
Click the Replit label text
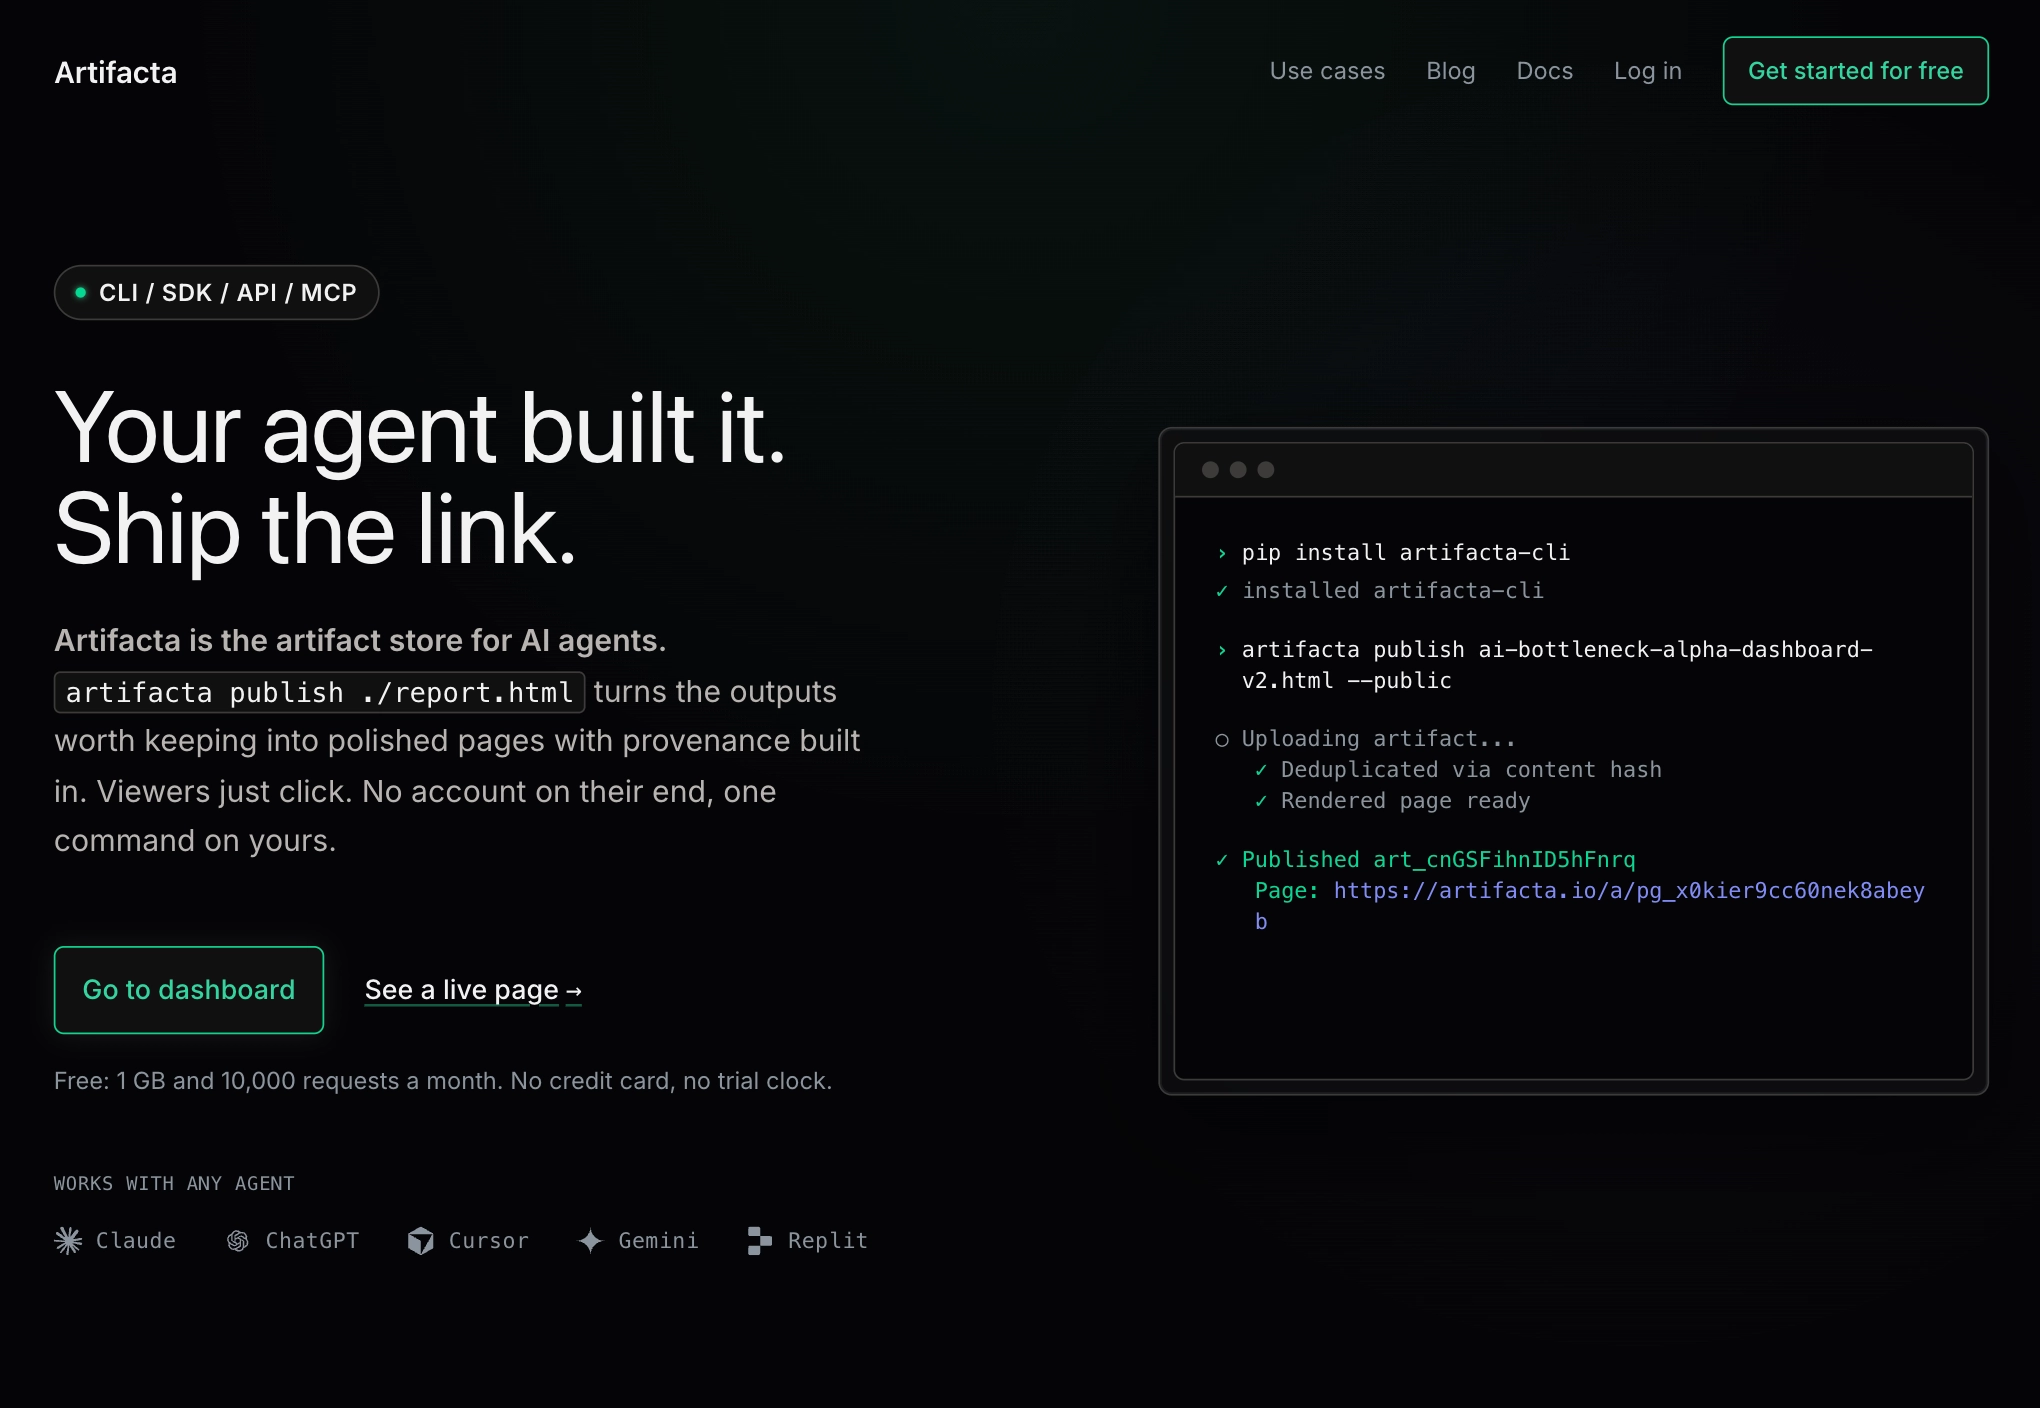(828, 1240)
